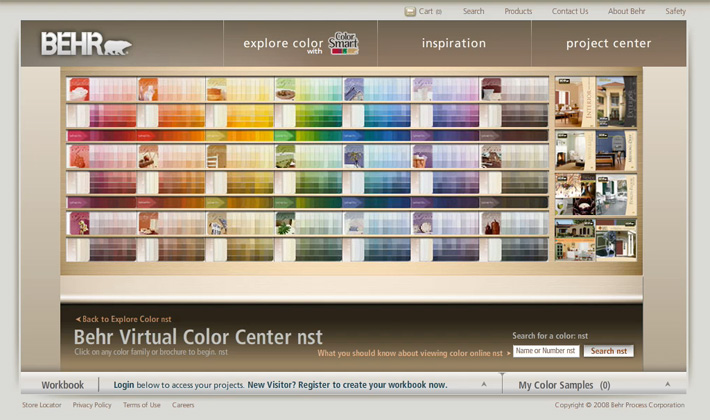Select top-shelf orange card photo icon

148,89
